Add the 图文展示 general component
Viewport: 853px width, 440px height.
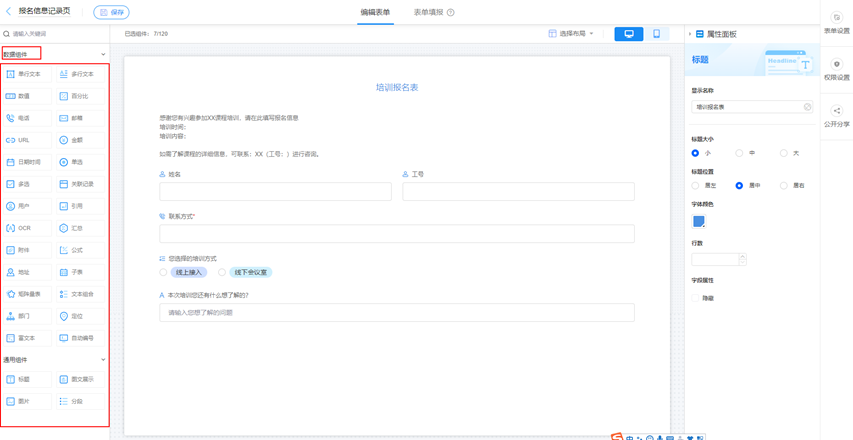[81, 380]
